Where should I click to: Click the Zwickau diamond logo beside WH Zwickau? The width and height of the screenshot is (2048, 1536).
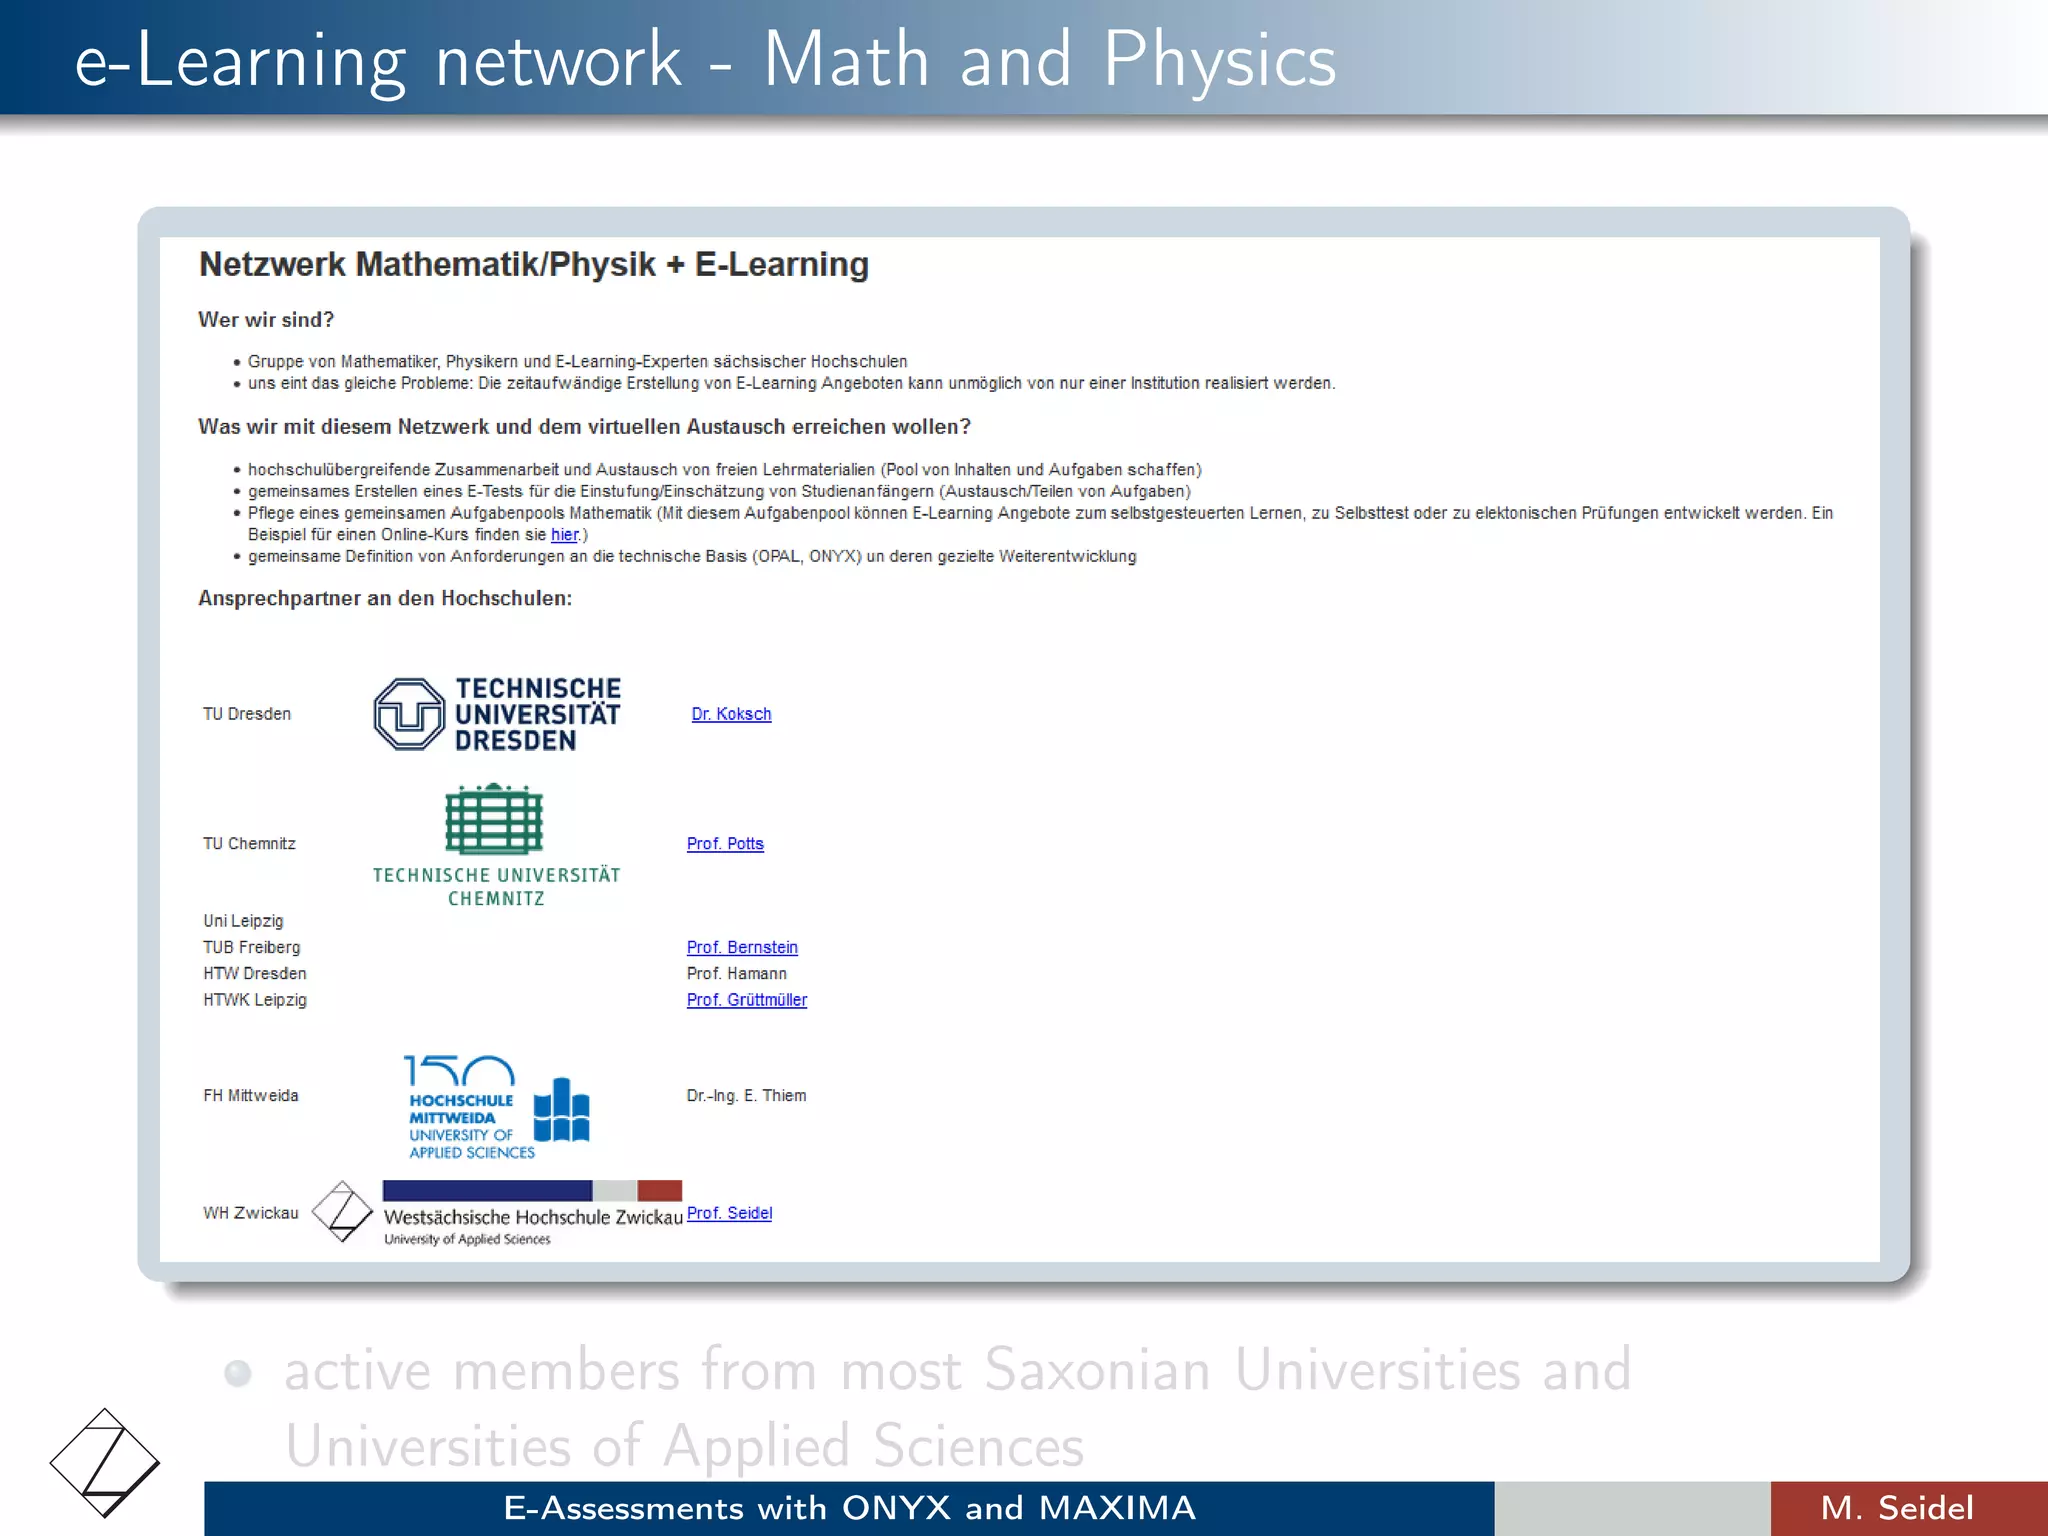pos(342,1212)
